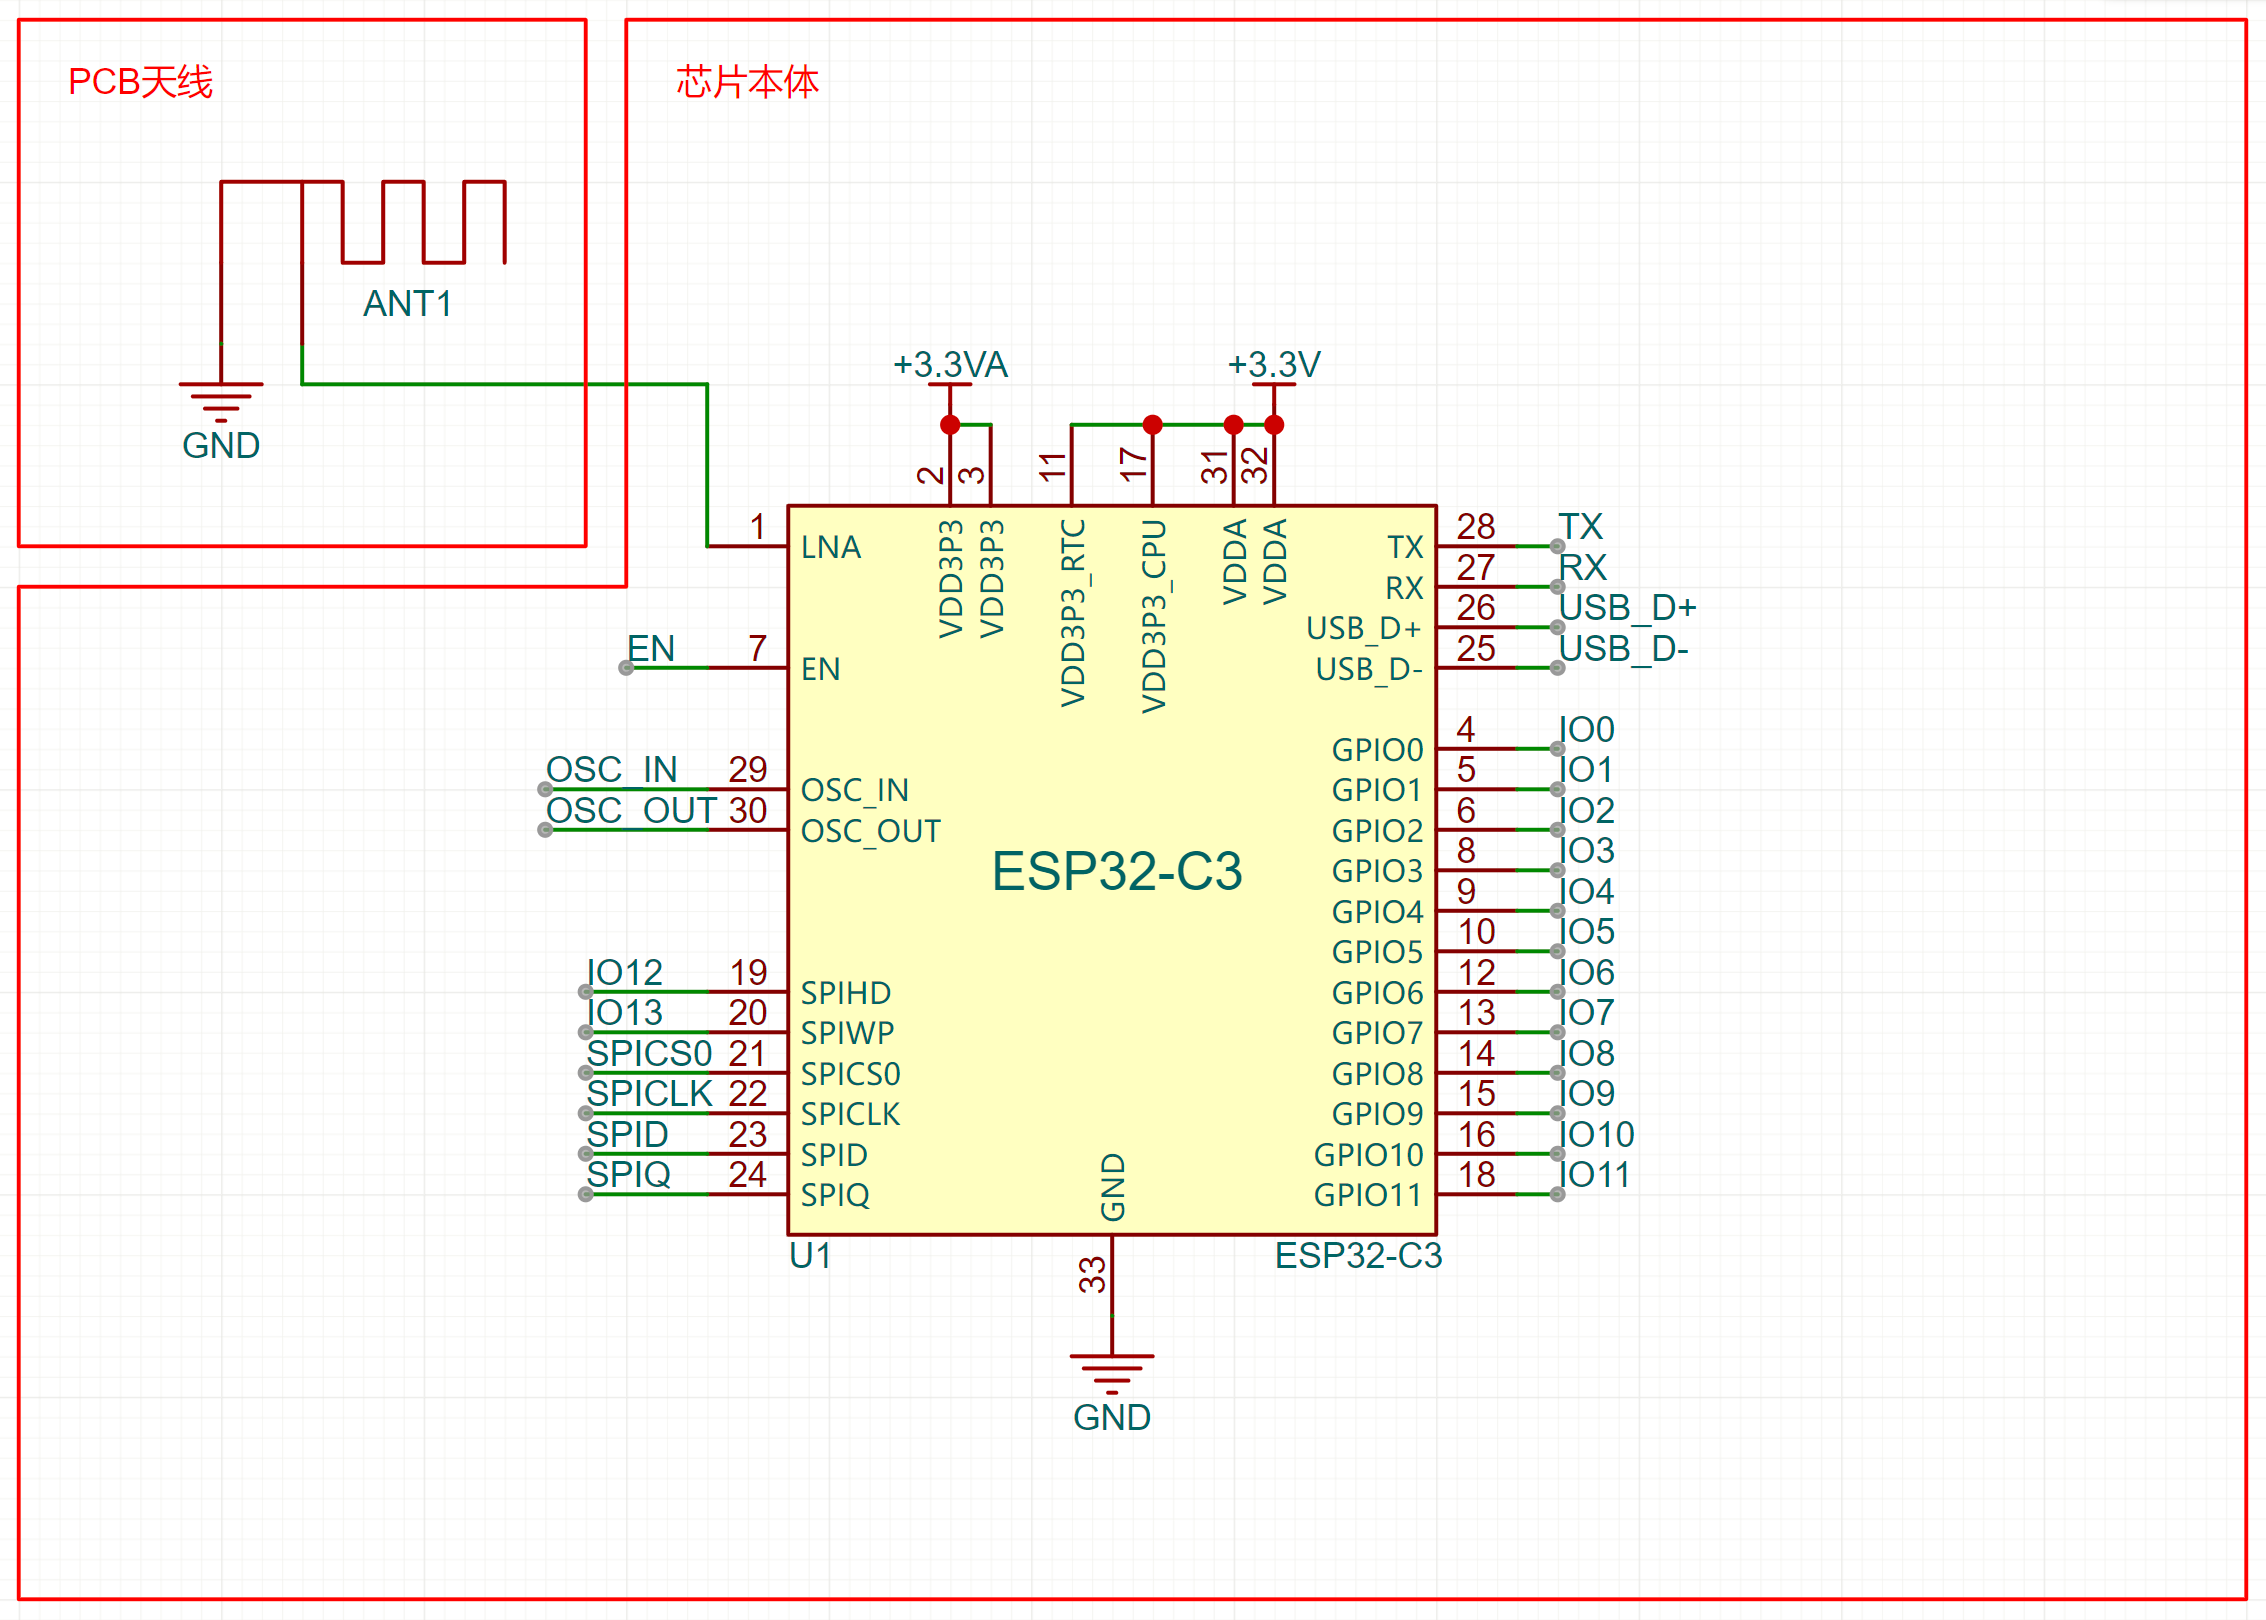This screenshot has height=1620, width=2266.
Task: Click the "GPIO0" pin name inside the chip
Action: click(1377, 750)
